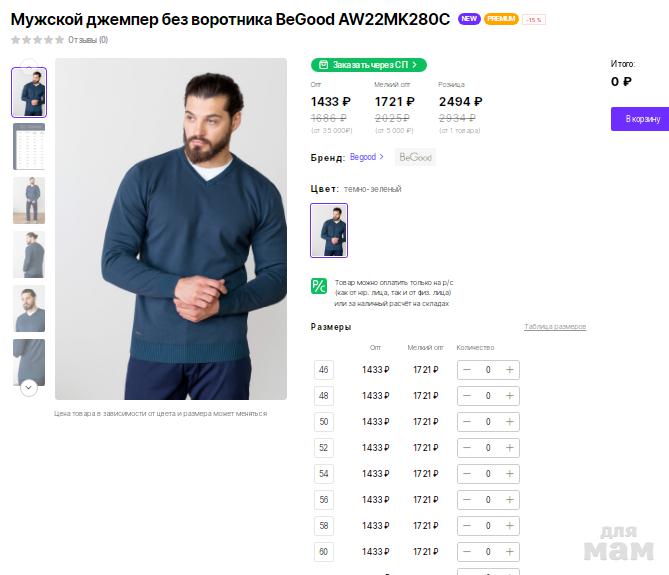Increase quantity for size 52

pyautogui.click(x=510, y=448)
